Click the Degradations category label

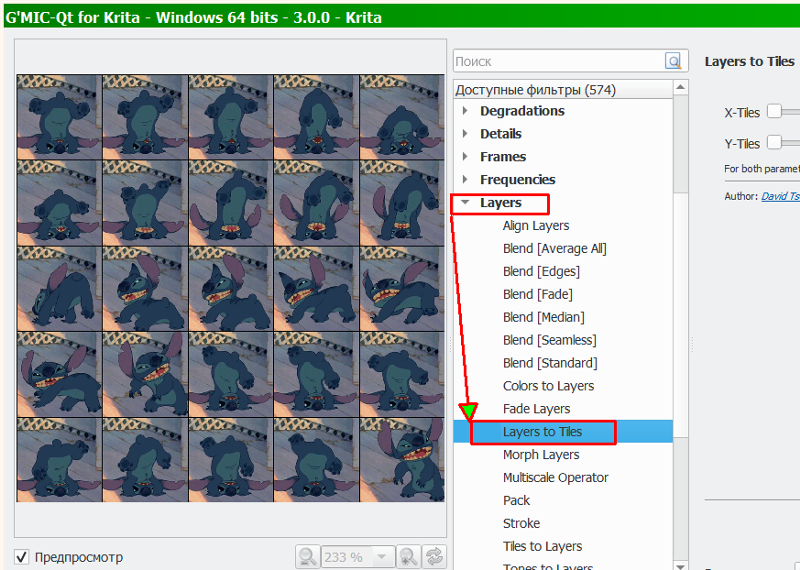522,111
